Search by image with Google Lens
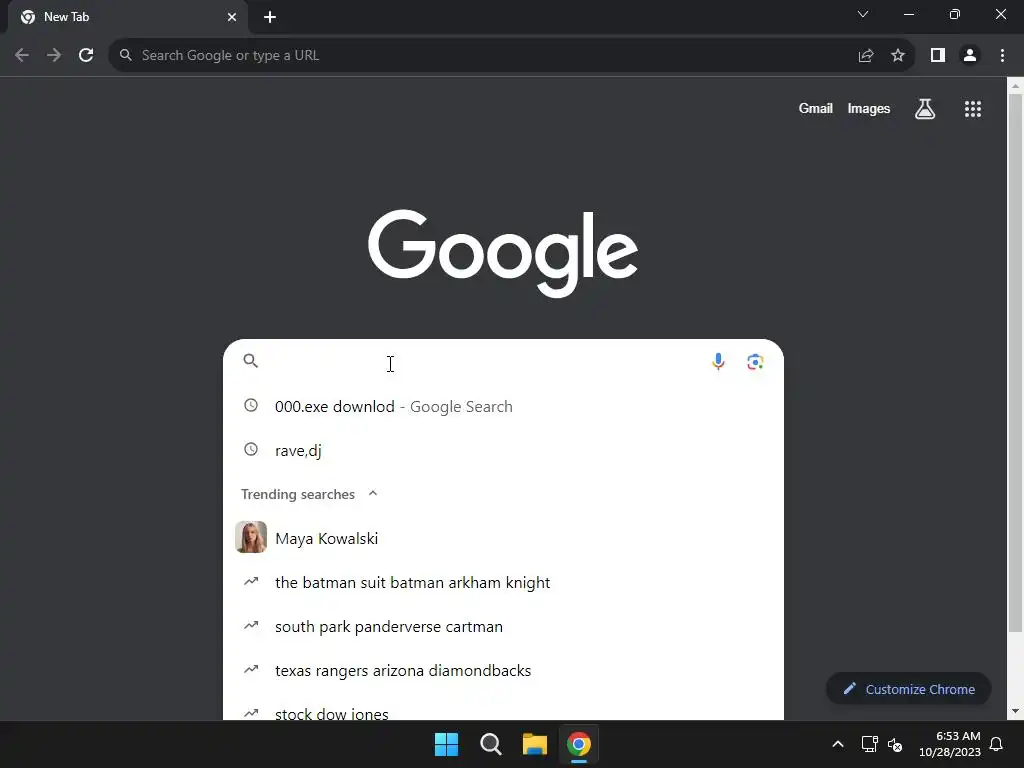 click(756, 362)
